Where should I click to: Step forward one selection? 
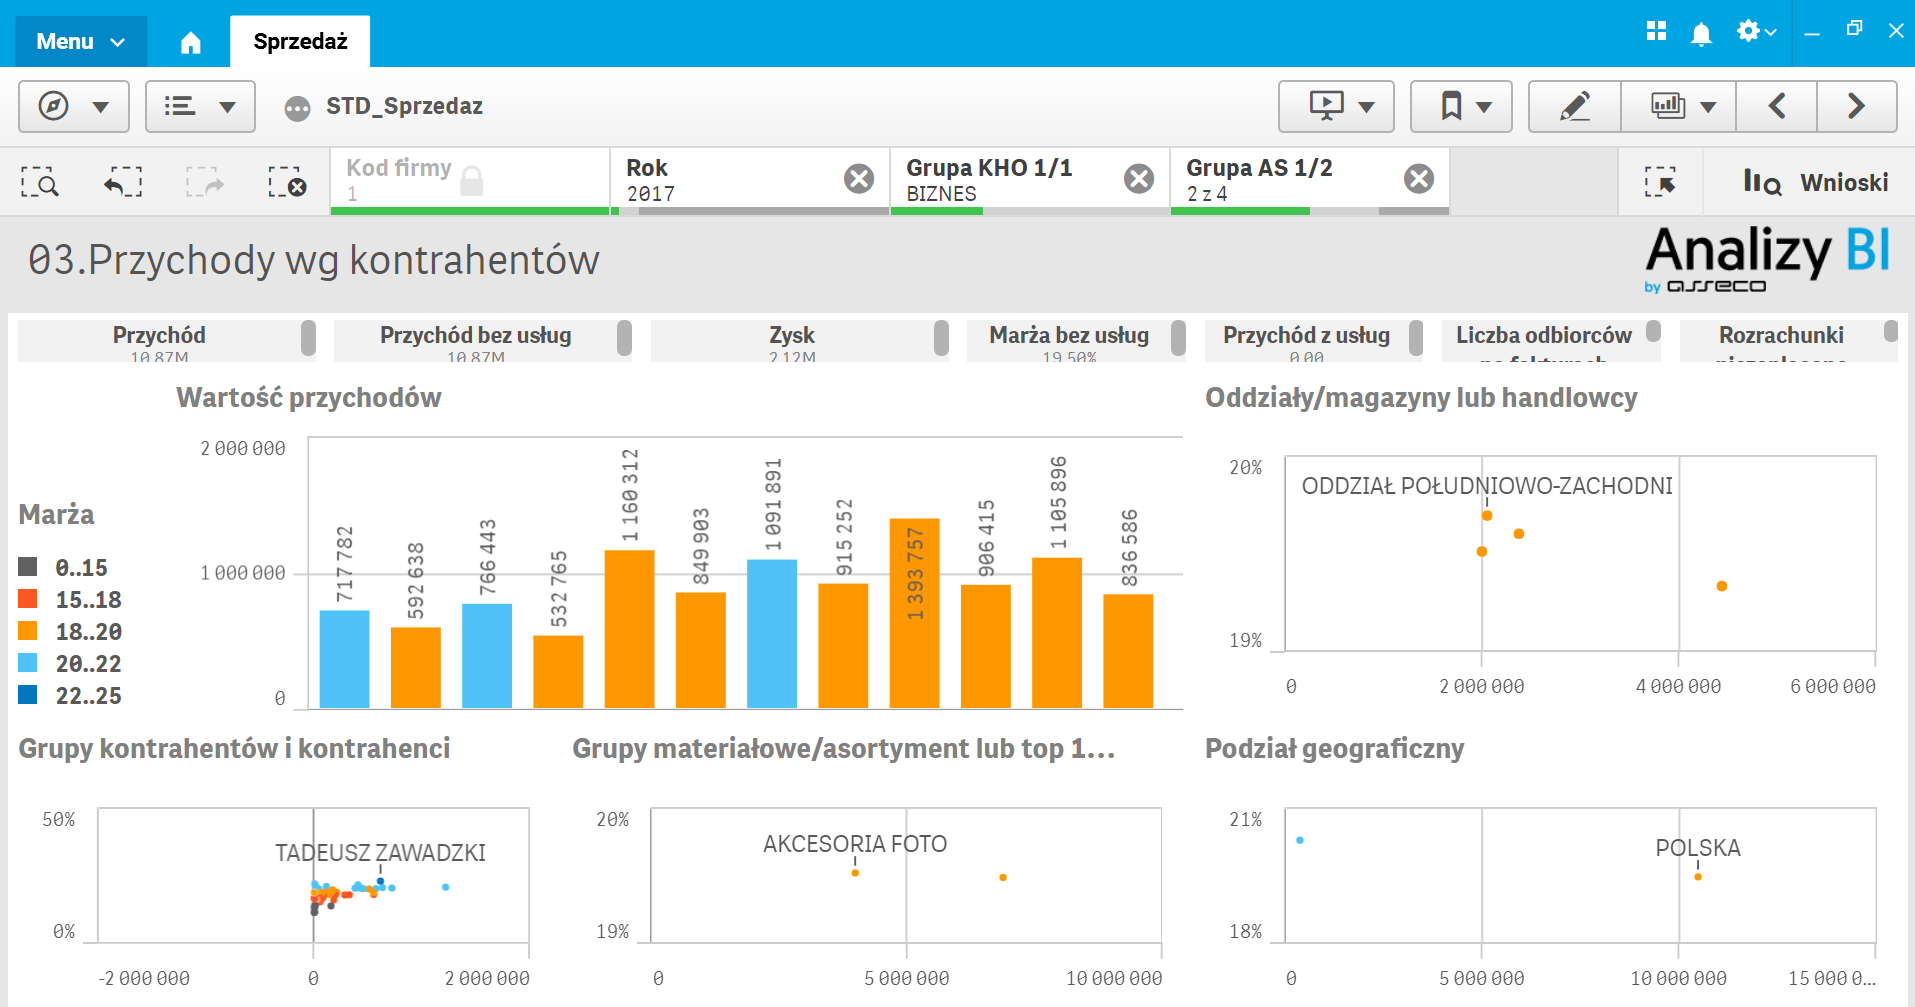point(205,182)
